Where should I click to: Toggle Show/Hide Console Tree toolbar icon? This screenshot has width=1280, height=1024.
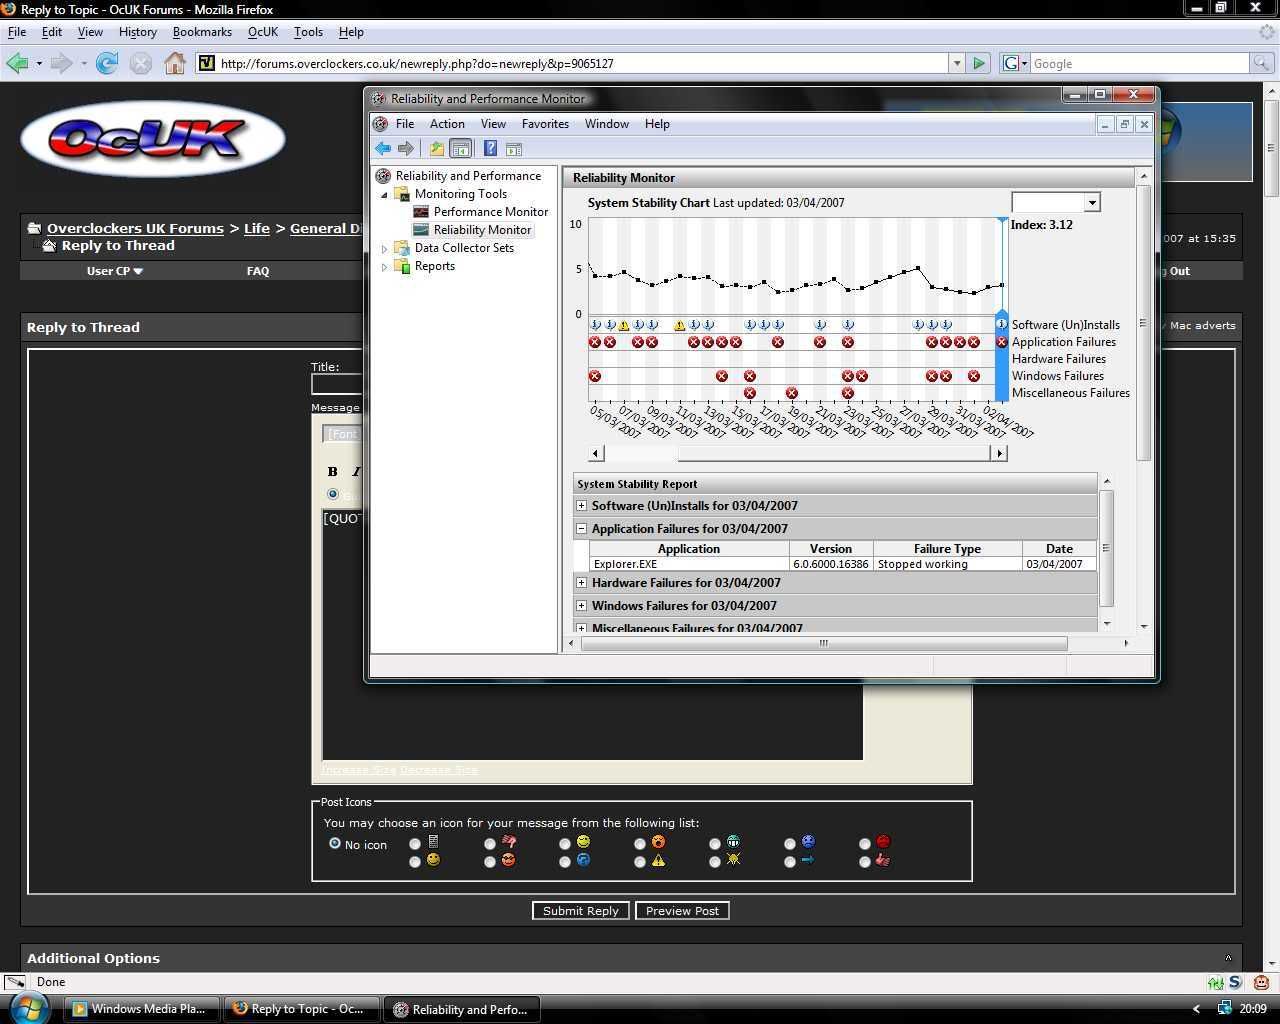(x=460, y=149)
